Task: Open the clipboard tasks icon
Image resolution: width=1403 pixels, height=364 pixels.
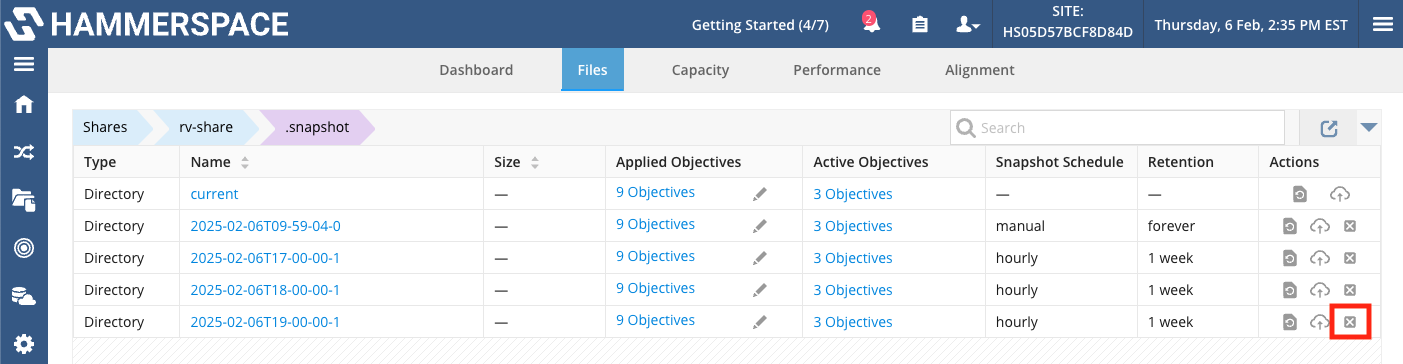Action: point(920,24)
